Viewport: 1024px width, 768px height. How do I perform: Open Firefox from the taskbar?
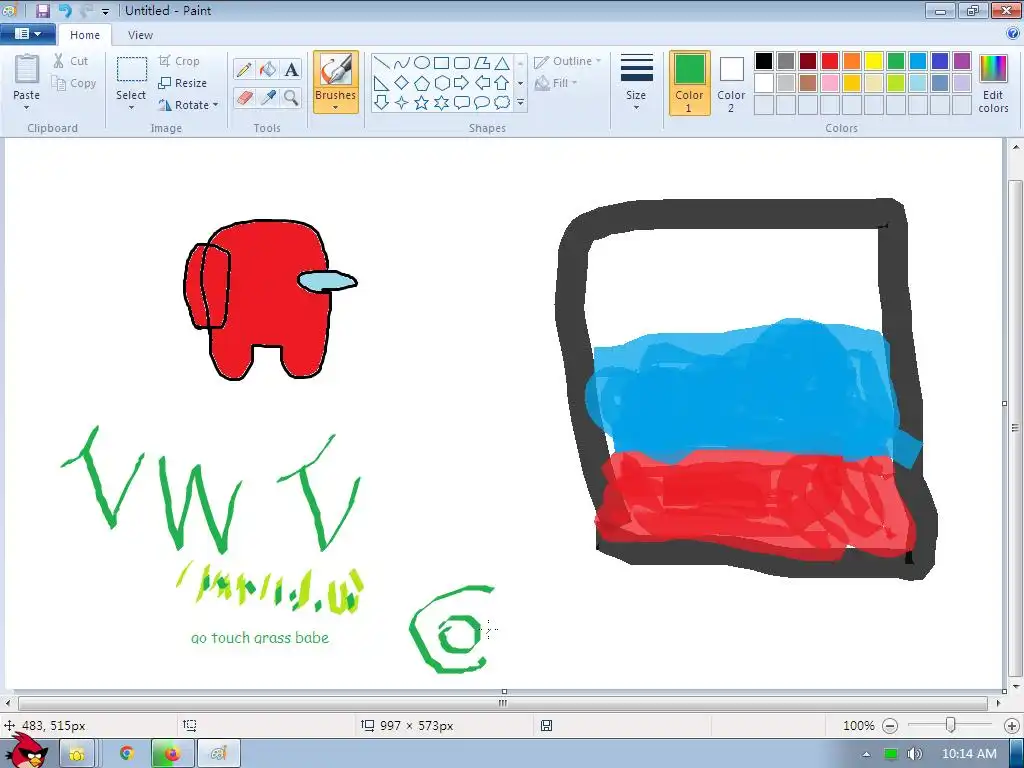click(x=172, y=754)
